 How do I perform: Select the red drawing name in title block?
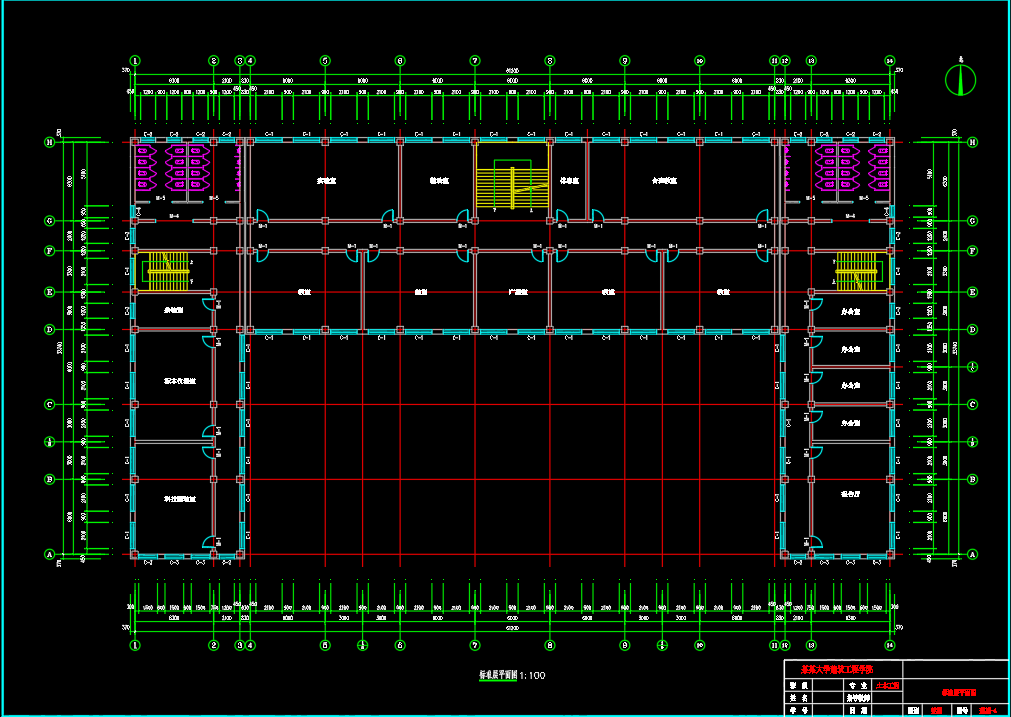pyautogui.click(x=958, y=691)
